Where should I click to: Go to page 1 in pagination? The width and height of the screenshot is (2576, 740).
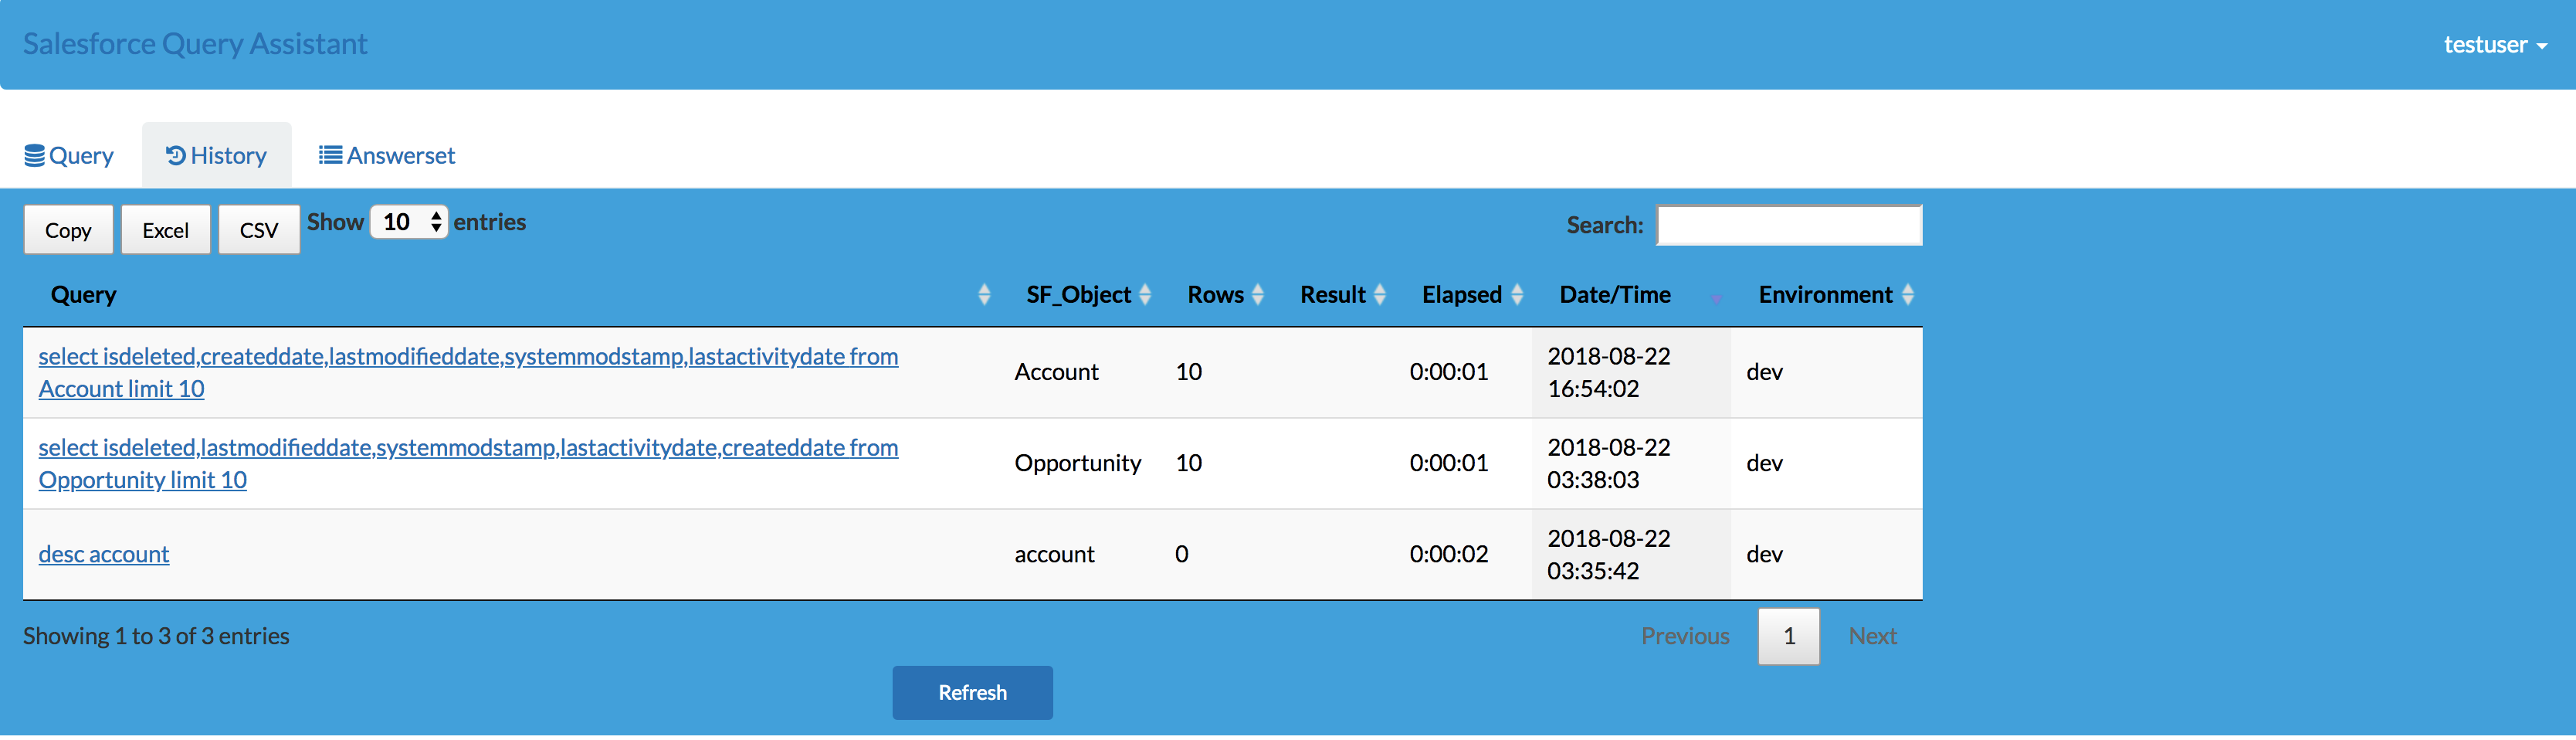(1788, 636)
